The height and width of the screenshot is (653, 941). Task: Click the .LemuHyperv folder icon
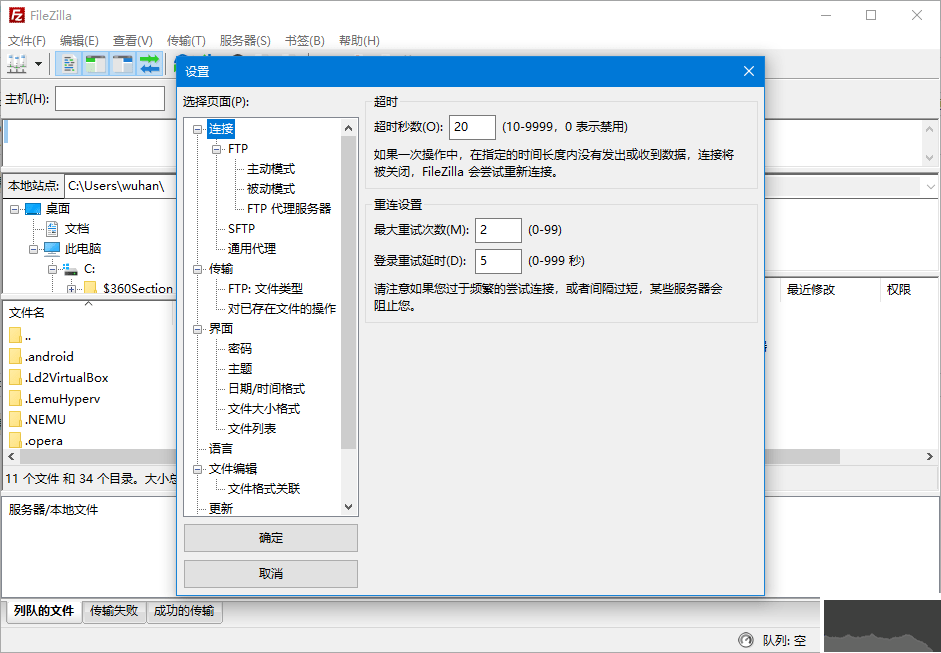pos(15,399)
